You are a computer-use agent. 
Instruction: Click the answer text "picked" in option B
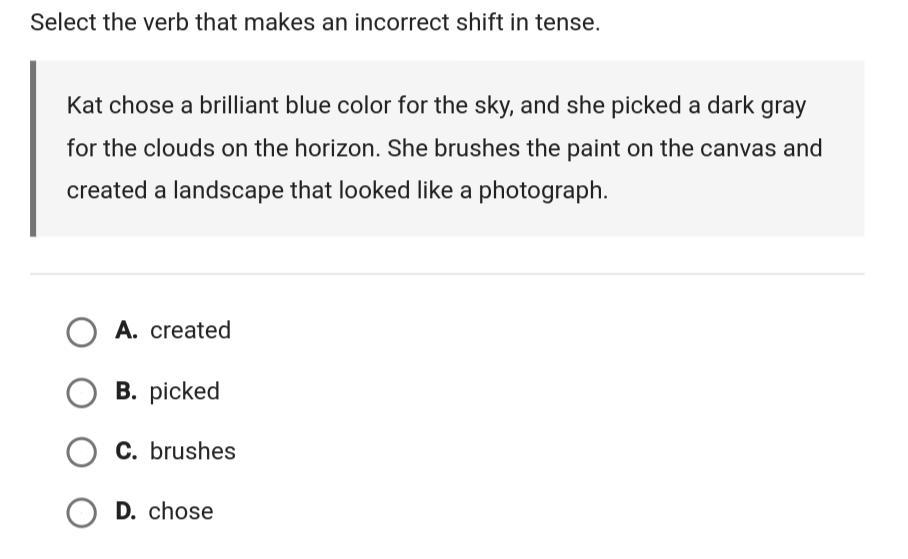tap(184, 392)
